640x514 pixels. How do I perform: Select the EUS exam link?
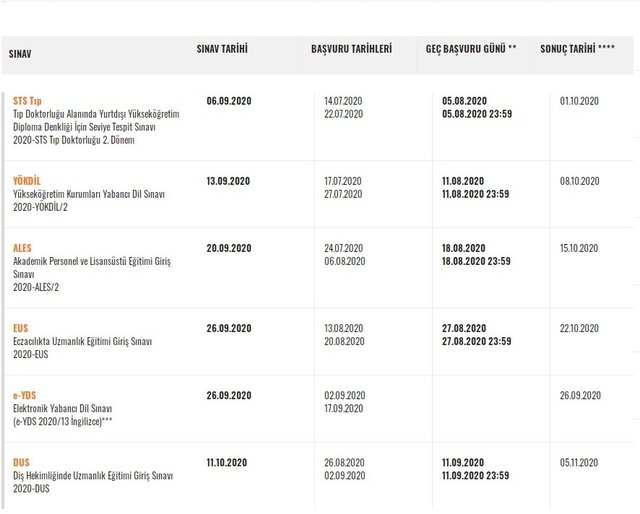pos(21,328)
